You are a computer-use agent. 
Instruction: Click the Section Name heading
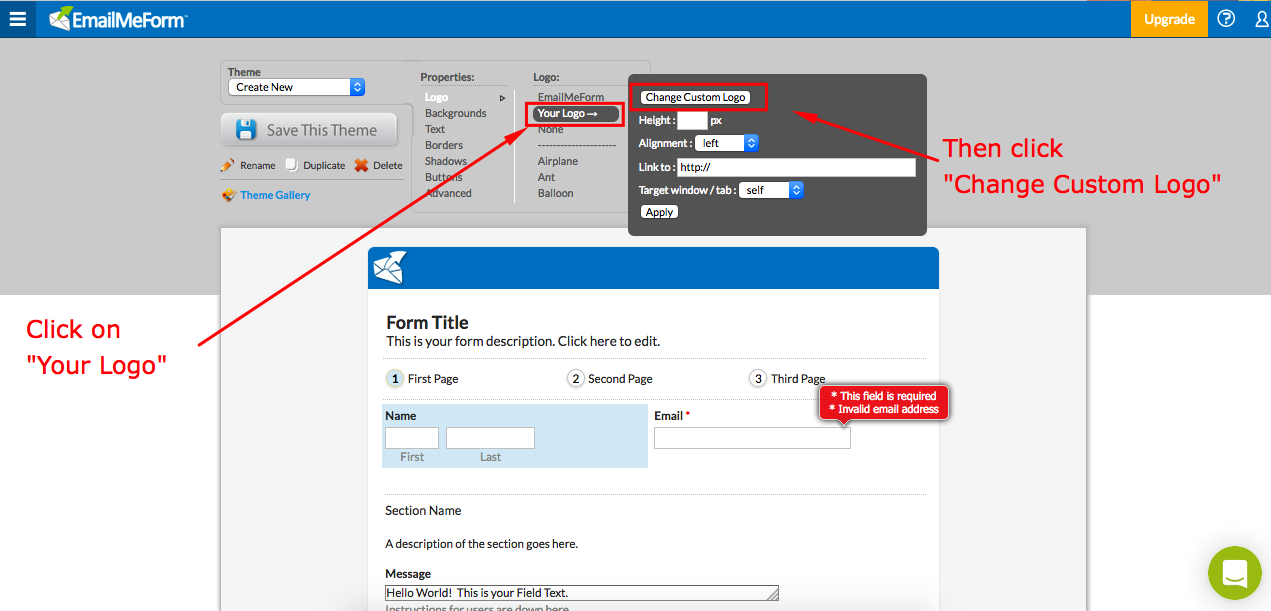[x=423, y=511]
